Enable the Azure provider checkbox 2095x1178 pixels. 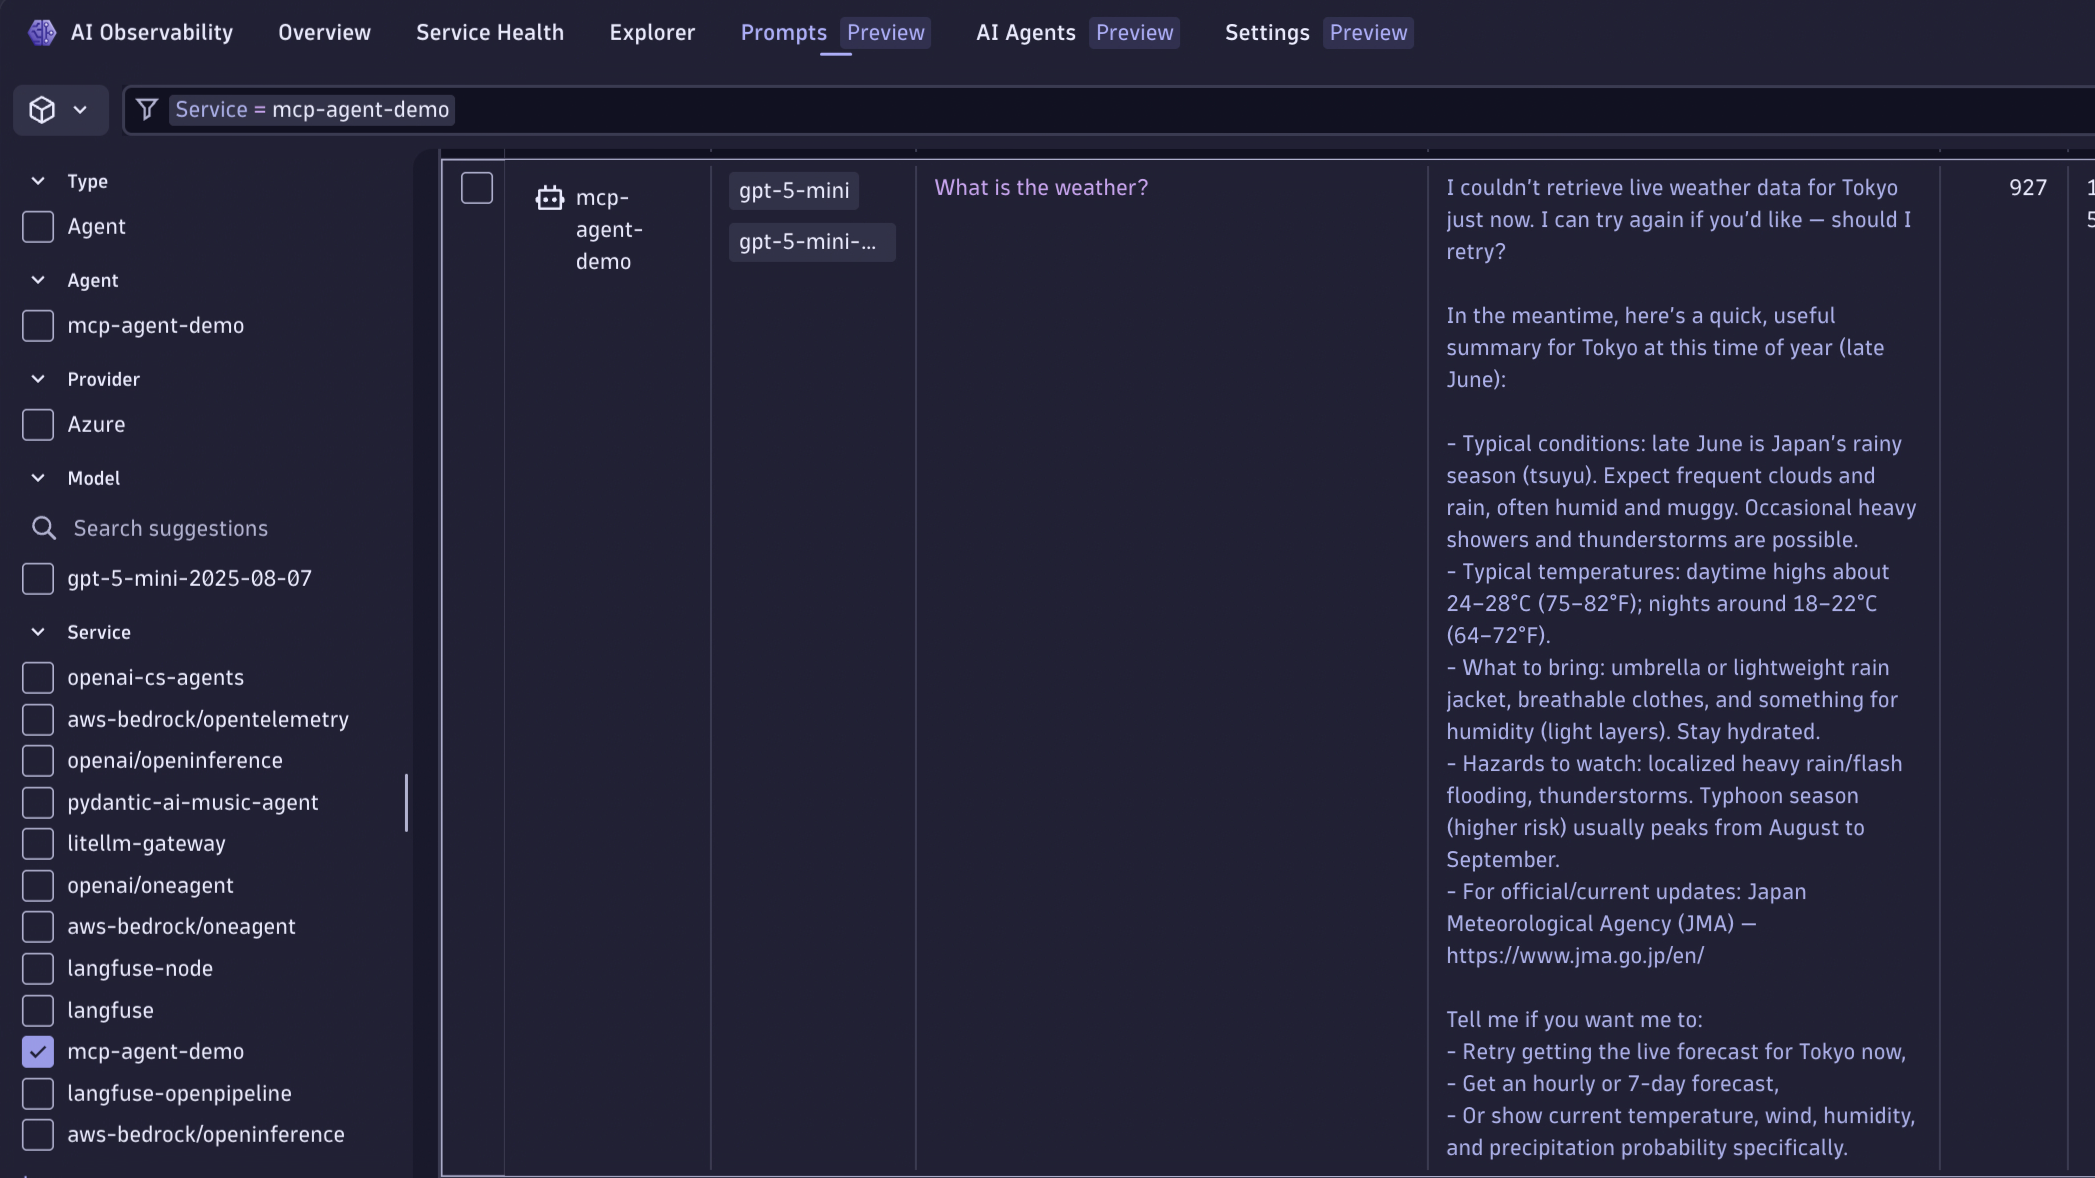38,425
